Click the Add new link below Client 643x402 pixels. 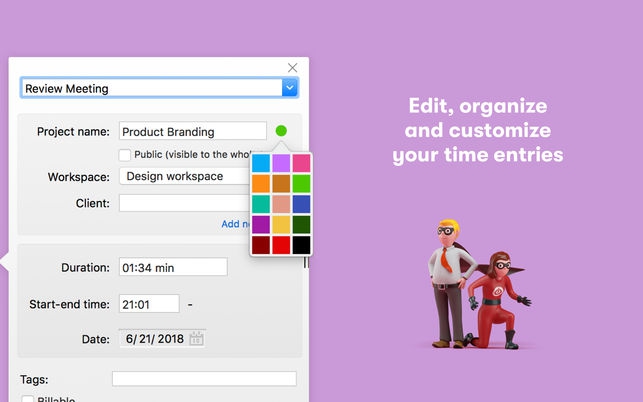236,224
